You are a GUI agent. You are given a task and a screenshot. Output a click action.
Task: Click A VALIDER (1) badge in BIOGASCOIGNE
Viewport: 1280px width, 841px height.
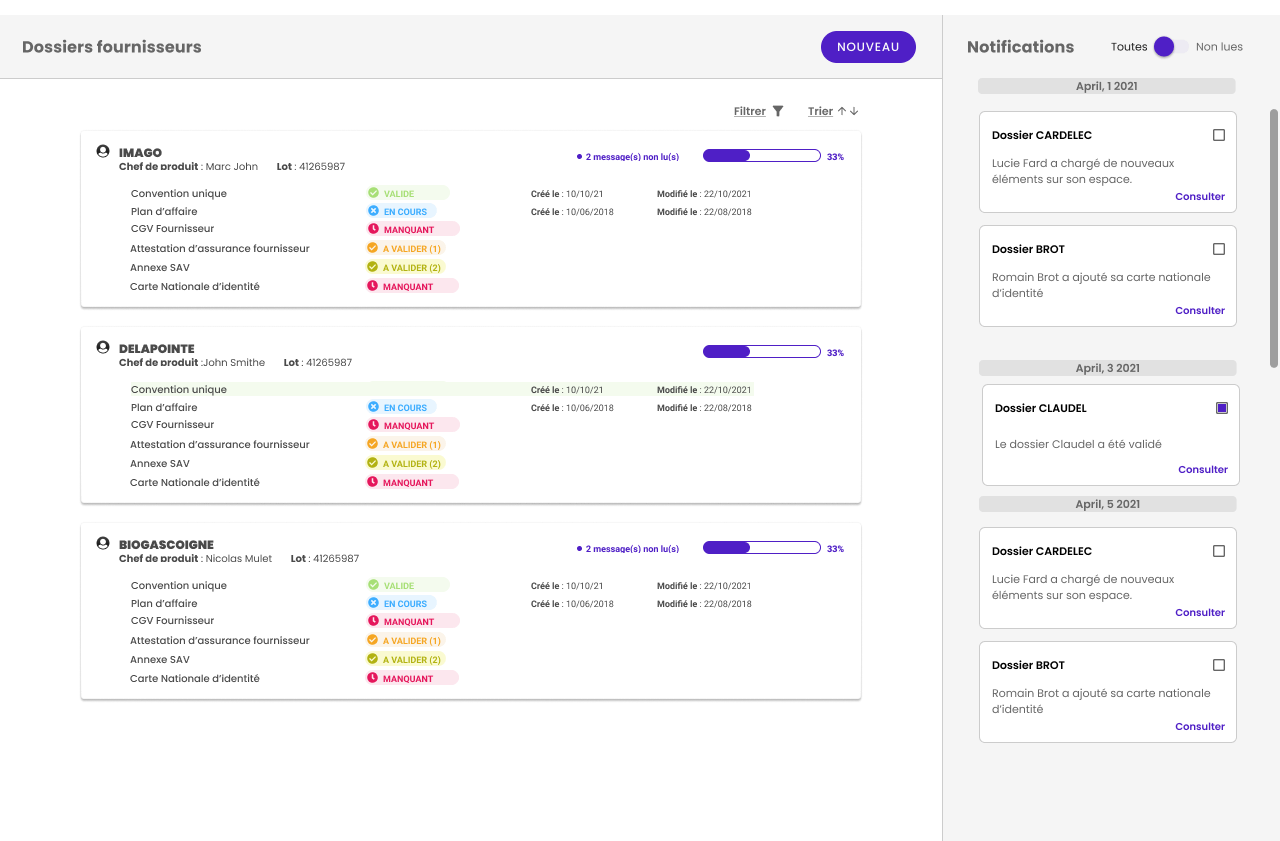pos(405,640)
